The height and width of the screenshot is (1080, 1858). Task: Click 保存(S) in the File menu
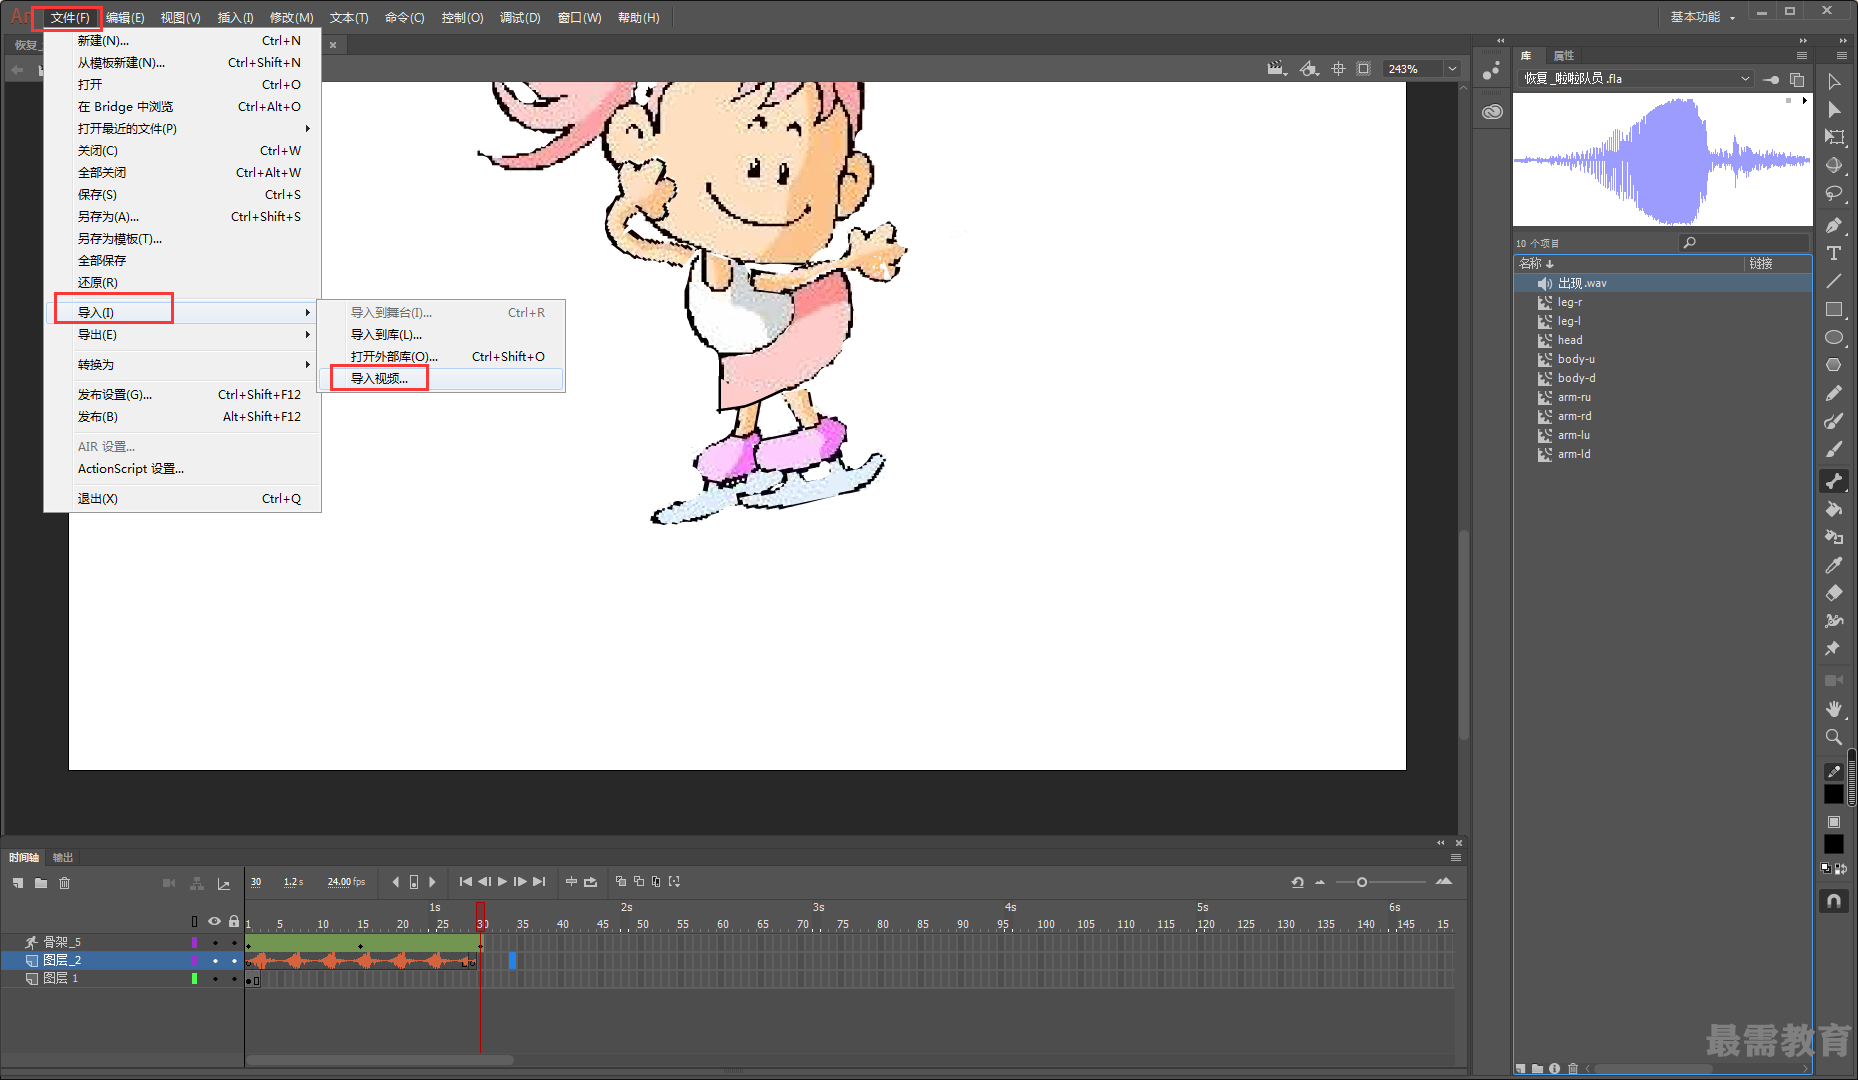(184, 195)
